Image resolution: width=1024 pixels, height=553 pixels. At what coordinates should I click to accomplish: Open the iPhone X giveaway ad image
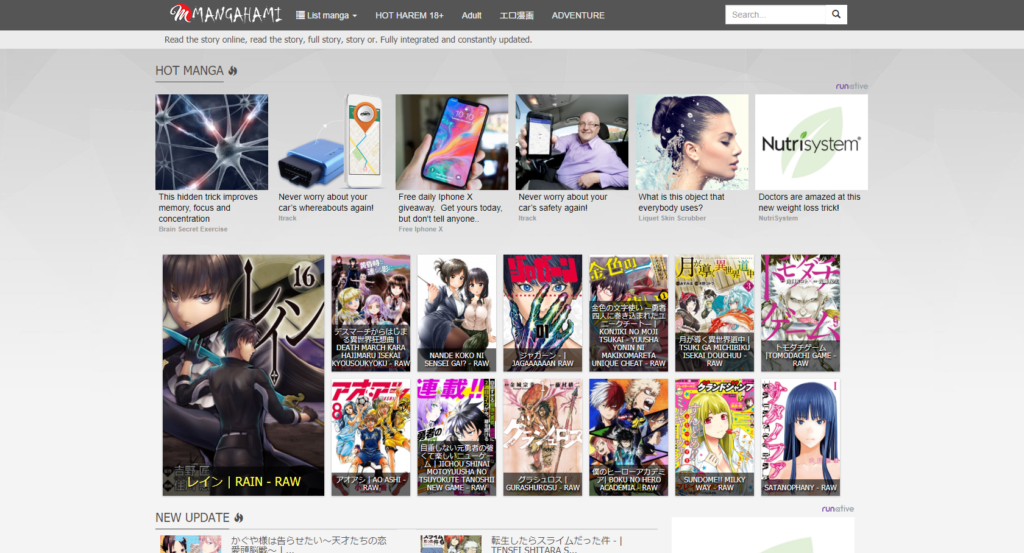pos(451,142)
